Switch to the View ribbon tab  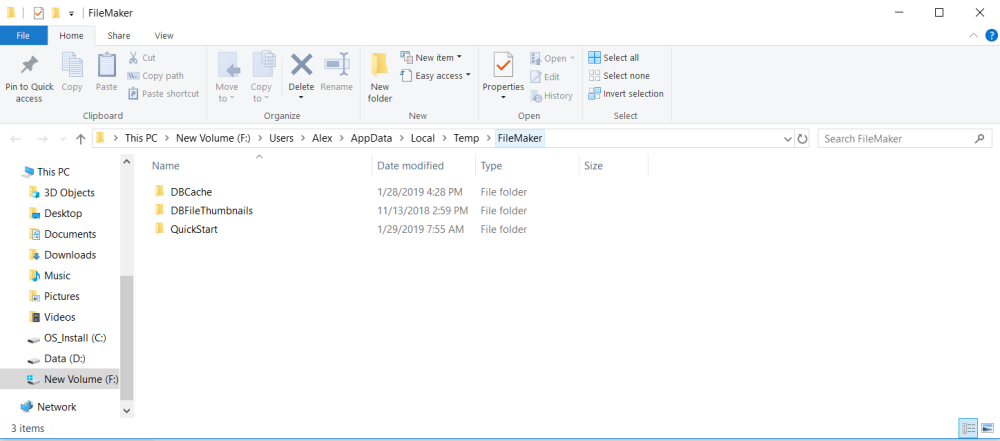click(x=164, y=36)
